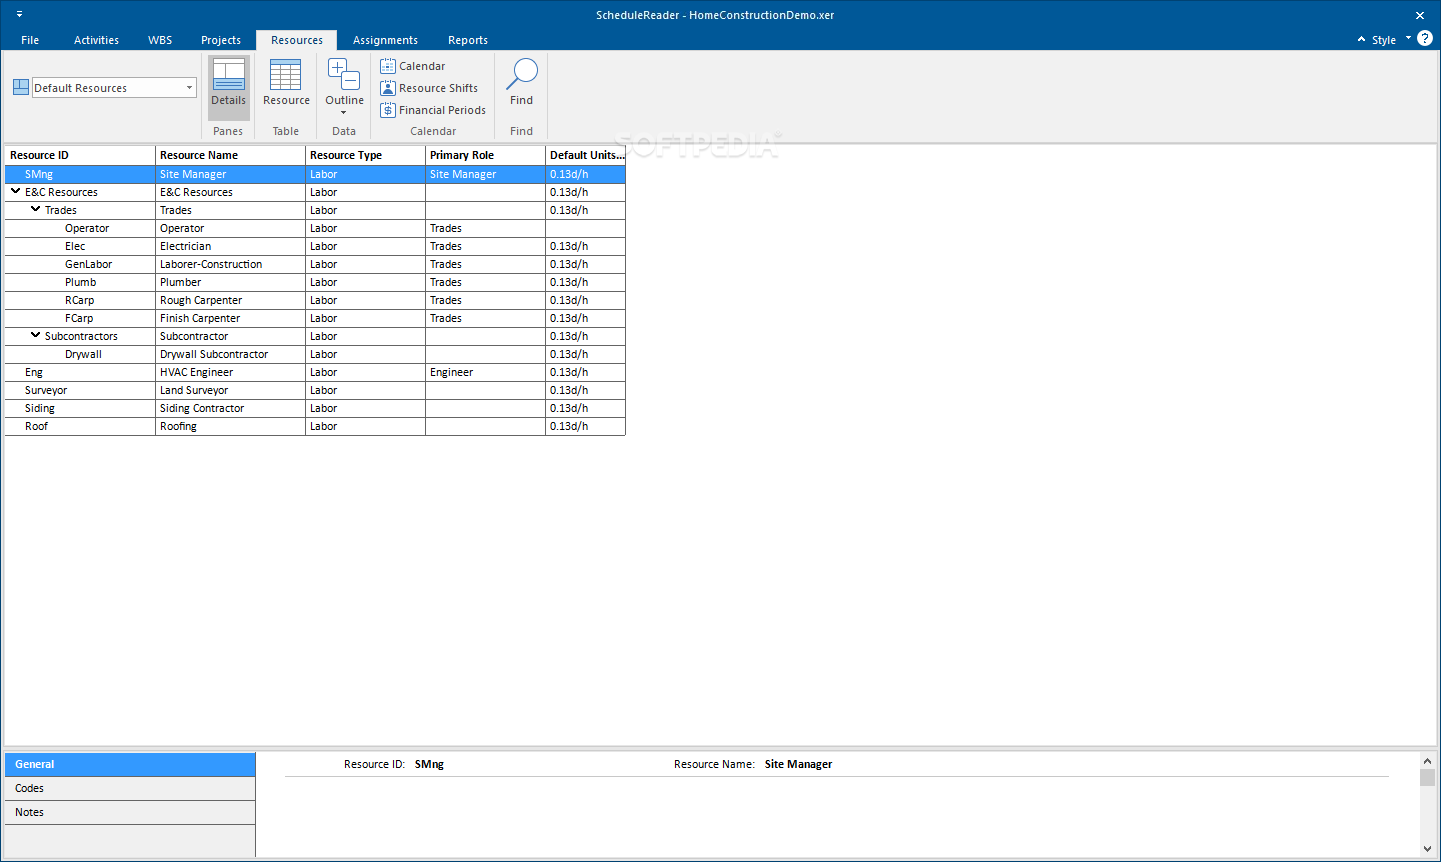The height and width of the screenshot is (862, 1441).
Task: Select the Plumb resource row
Action: click(x=315, y=282)
